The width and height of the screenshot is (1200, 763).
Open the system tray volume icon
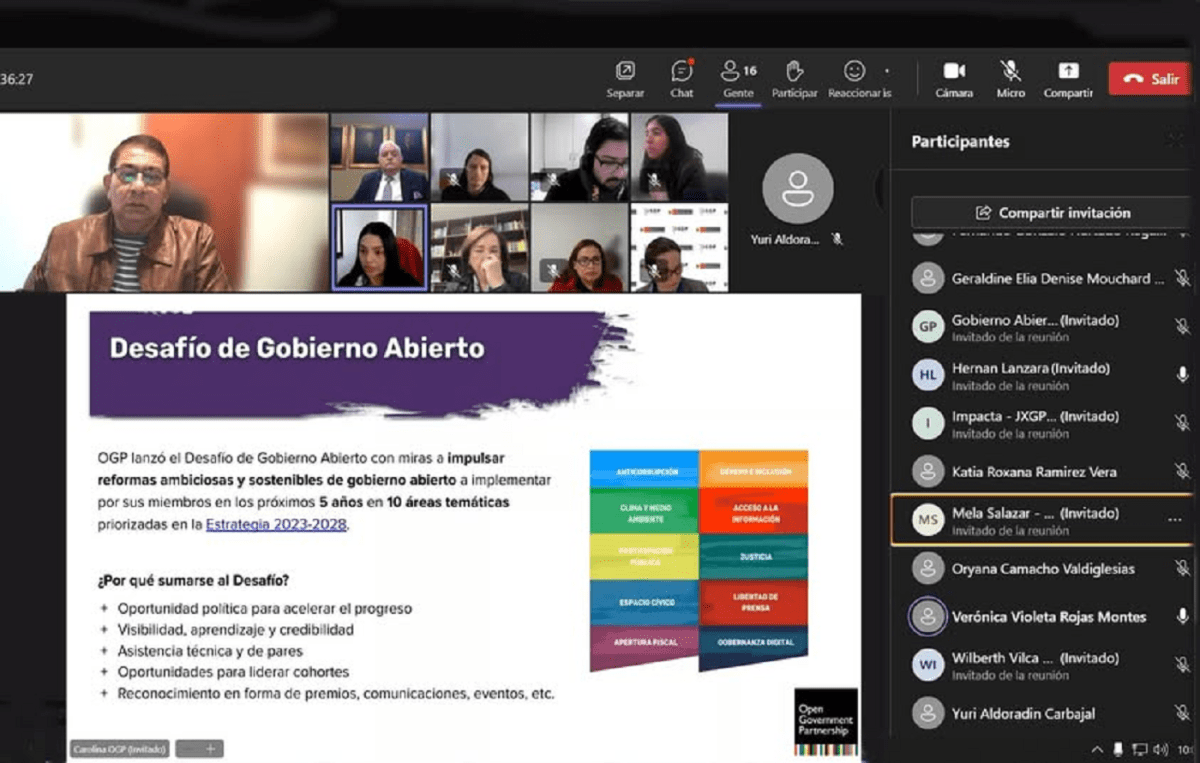[x=1160, y=748]
